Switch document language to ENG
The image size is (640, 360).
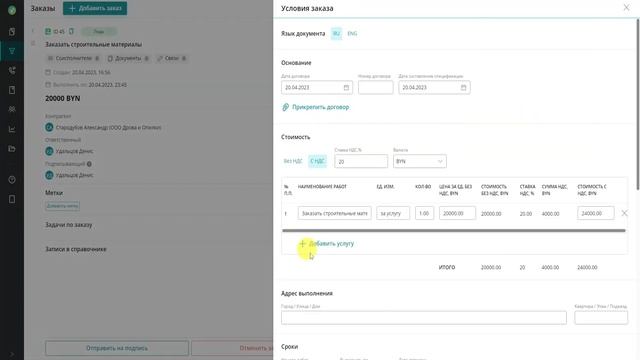[x=352, y=33]
